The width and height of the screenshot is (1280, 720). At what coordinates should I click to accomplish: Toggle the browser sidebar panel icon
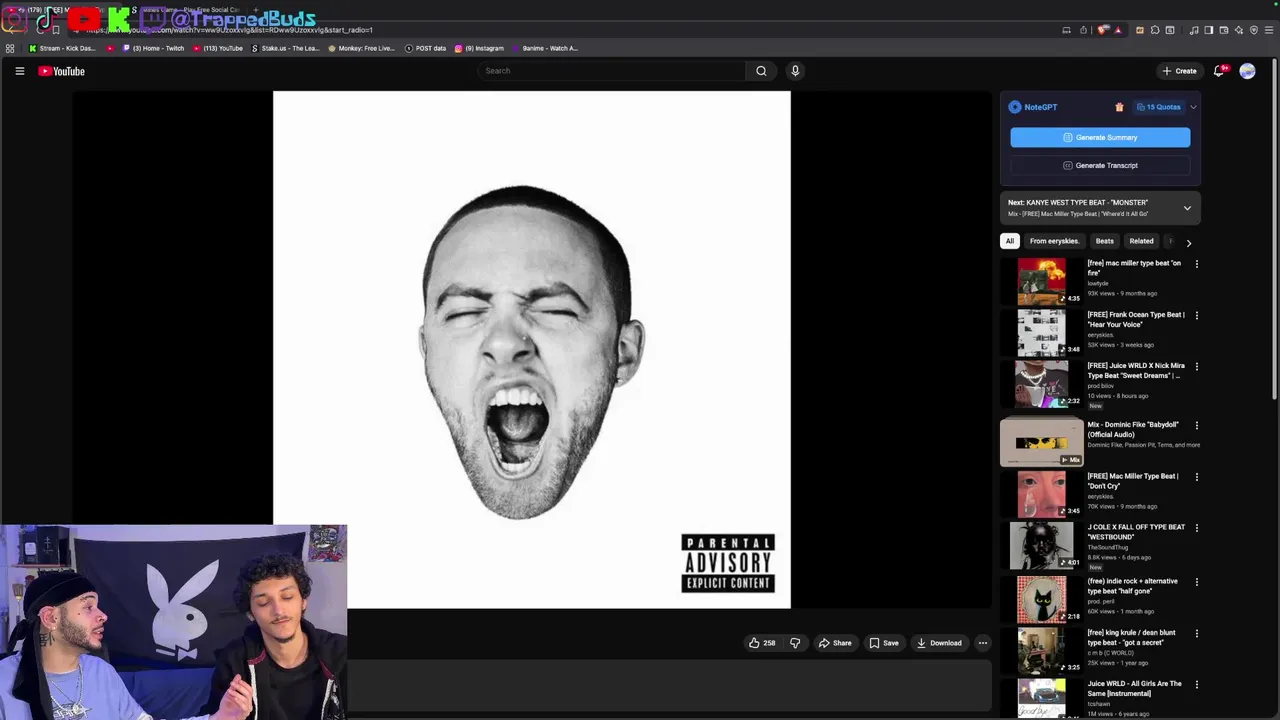point(1208,30)
